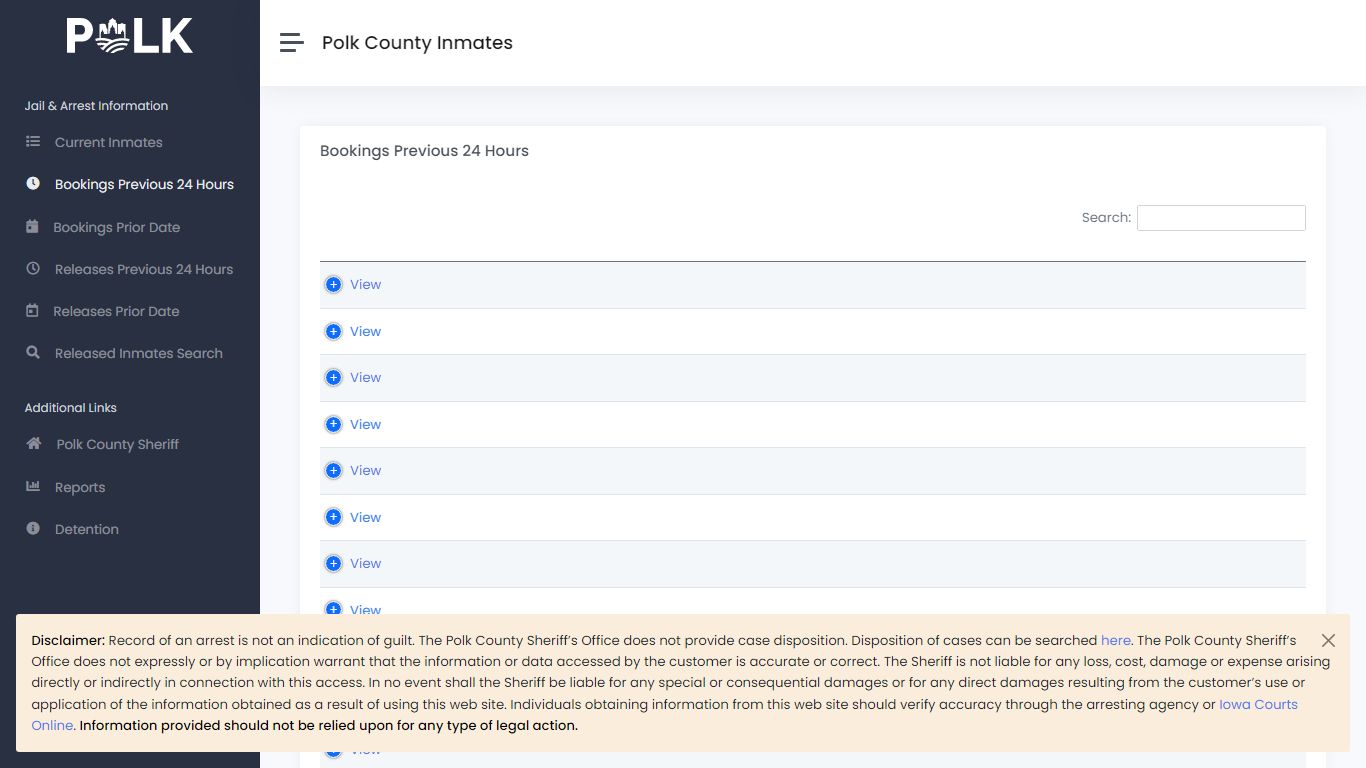Click the home icon beside Polk County Sheriff
This screenshot has height=768, width=1366.
pyautogui.click(x=34, y=444)
